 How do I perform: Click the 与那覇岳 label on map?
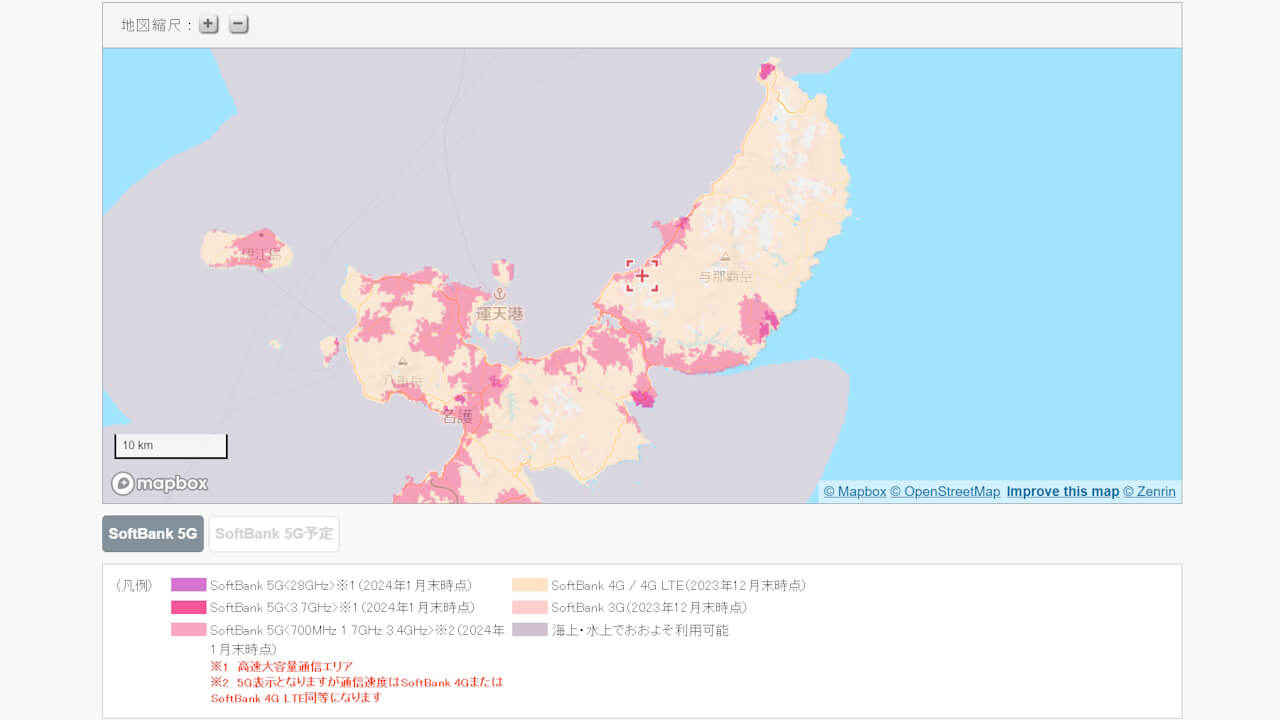click(x=725, y=276)
